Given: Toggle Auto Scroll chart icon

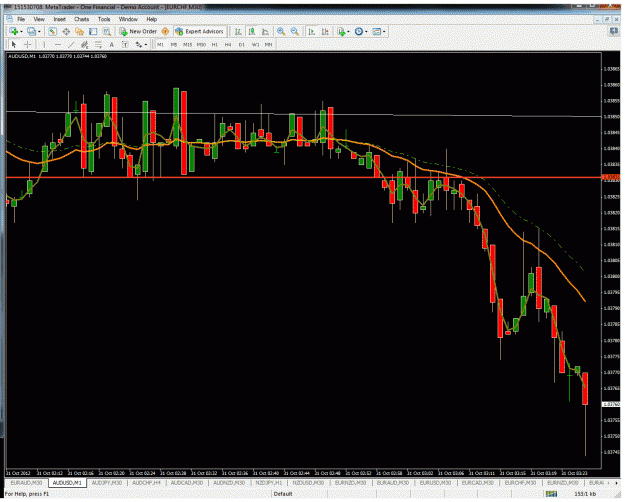Looking at the screenshot, I should point(312,31).
